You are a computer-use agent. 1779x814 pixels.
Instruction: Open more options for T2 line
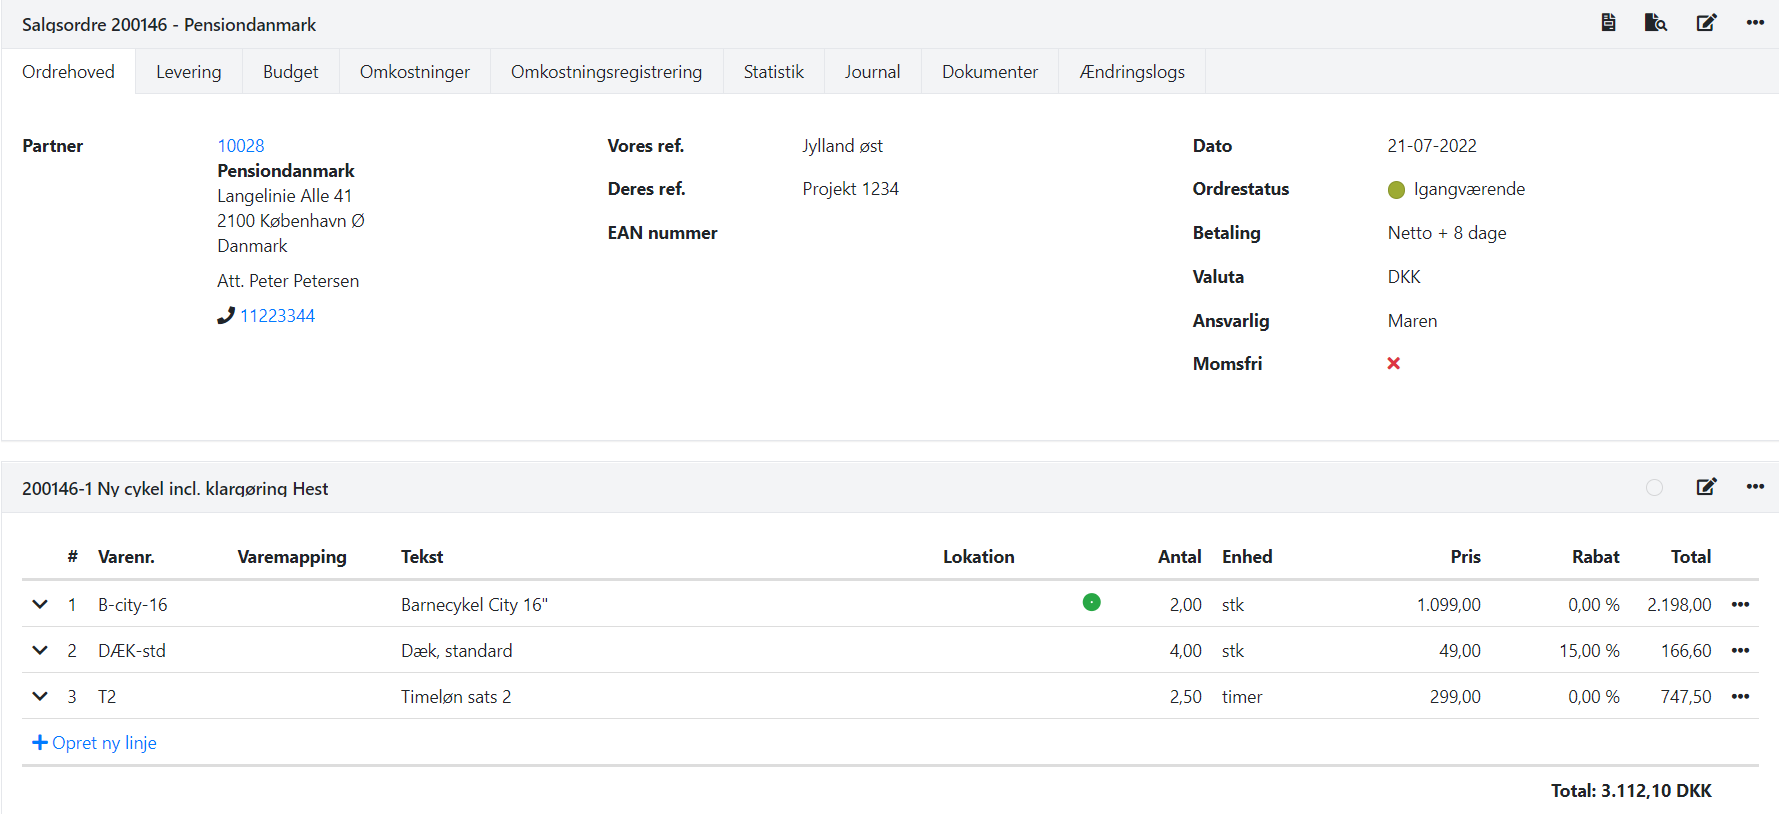click(x=1740, y=696)
